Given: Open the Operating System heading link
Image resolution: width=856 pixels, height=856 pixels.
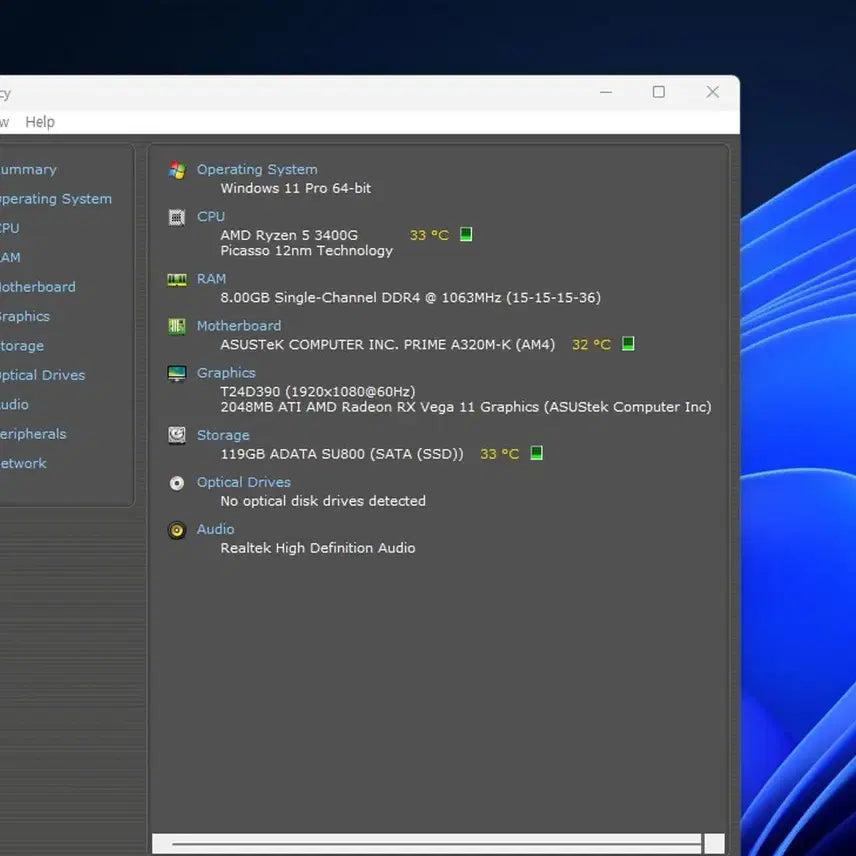Looking at the screenshot, I should point(257,170).
